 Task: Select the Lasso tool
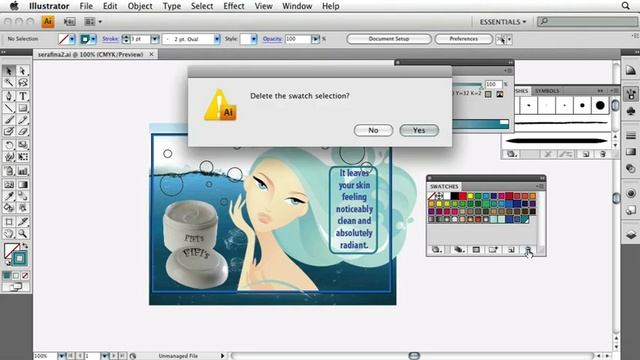pos(23,83)
